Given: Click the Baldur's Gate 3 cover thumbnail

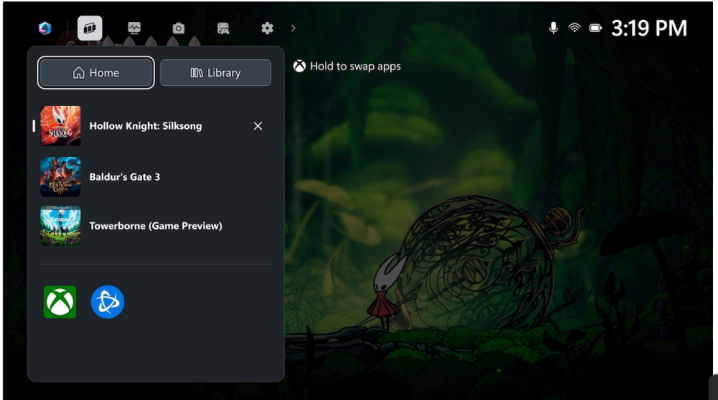Looking at the screenshot, I should tap(60, 177).
